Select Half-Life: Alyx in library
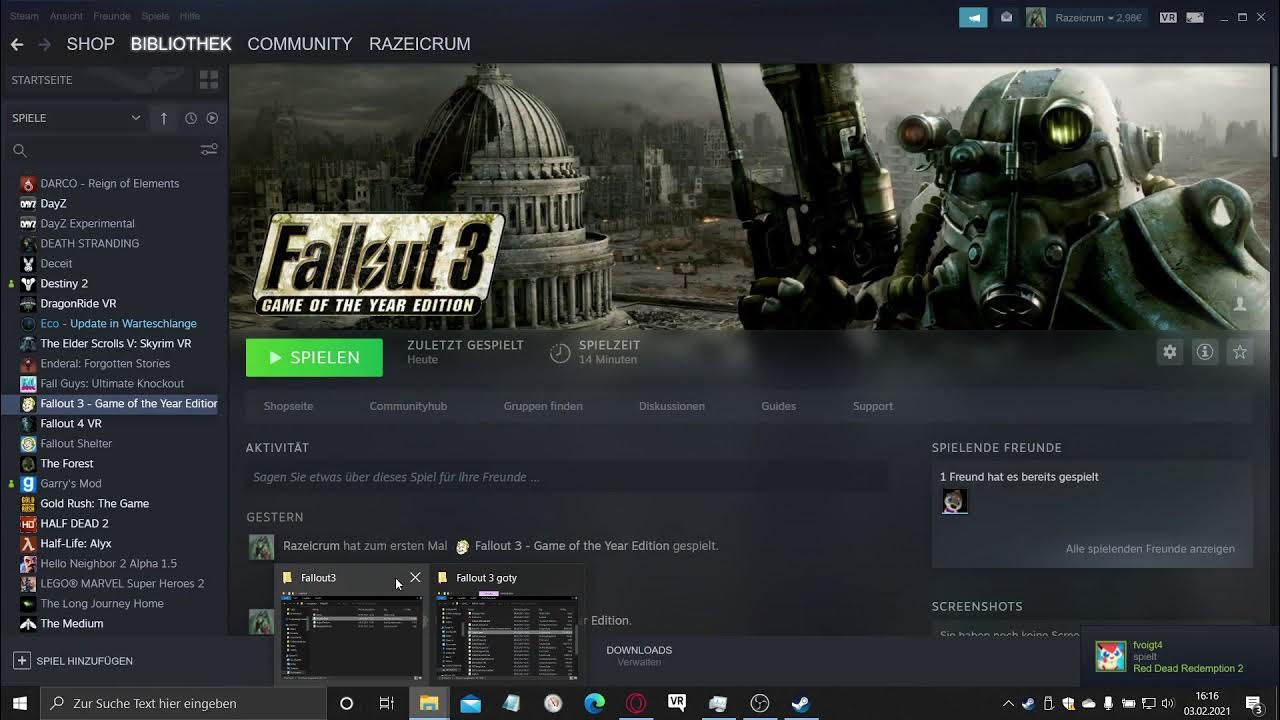Viewport: 1280px width, 720px height. coord(76,543)
